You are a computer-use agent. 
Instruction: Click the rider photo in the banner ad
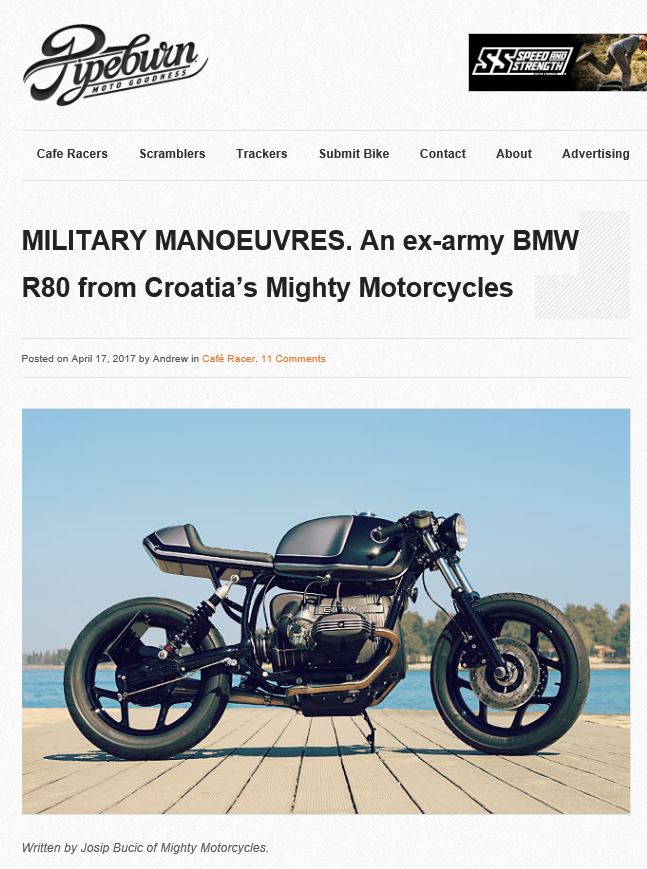click(x=613, y=62)
